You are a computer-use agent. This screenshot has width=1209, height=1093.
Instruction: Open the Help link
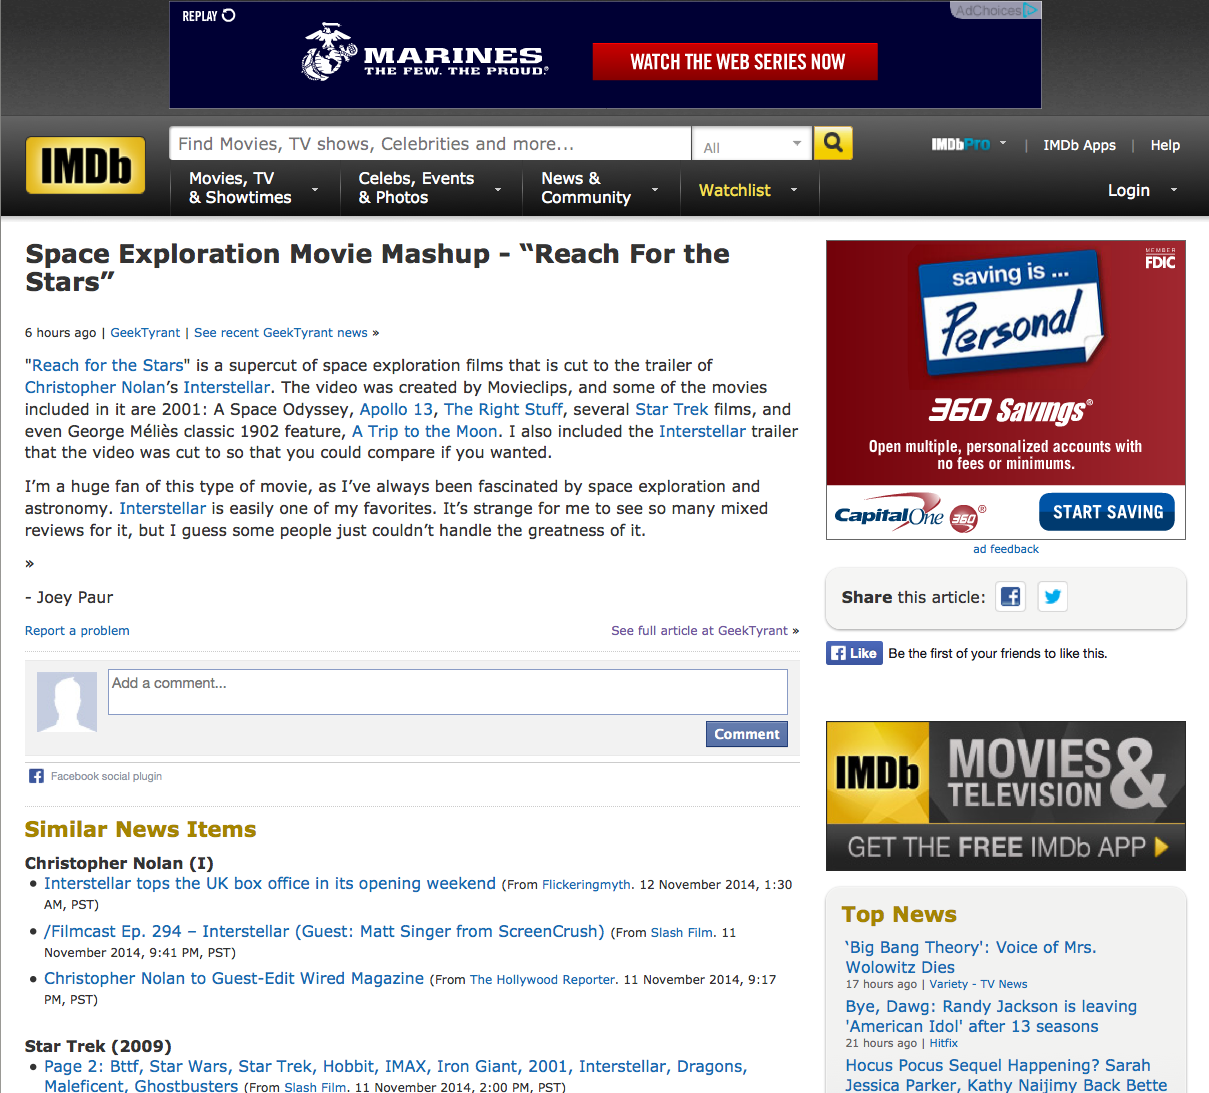(x=1165, y=145)
